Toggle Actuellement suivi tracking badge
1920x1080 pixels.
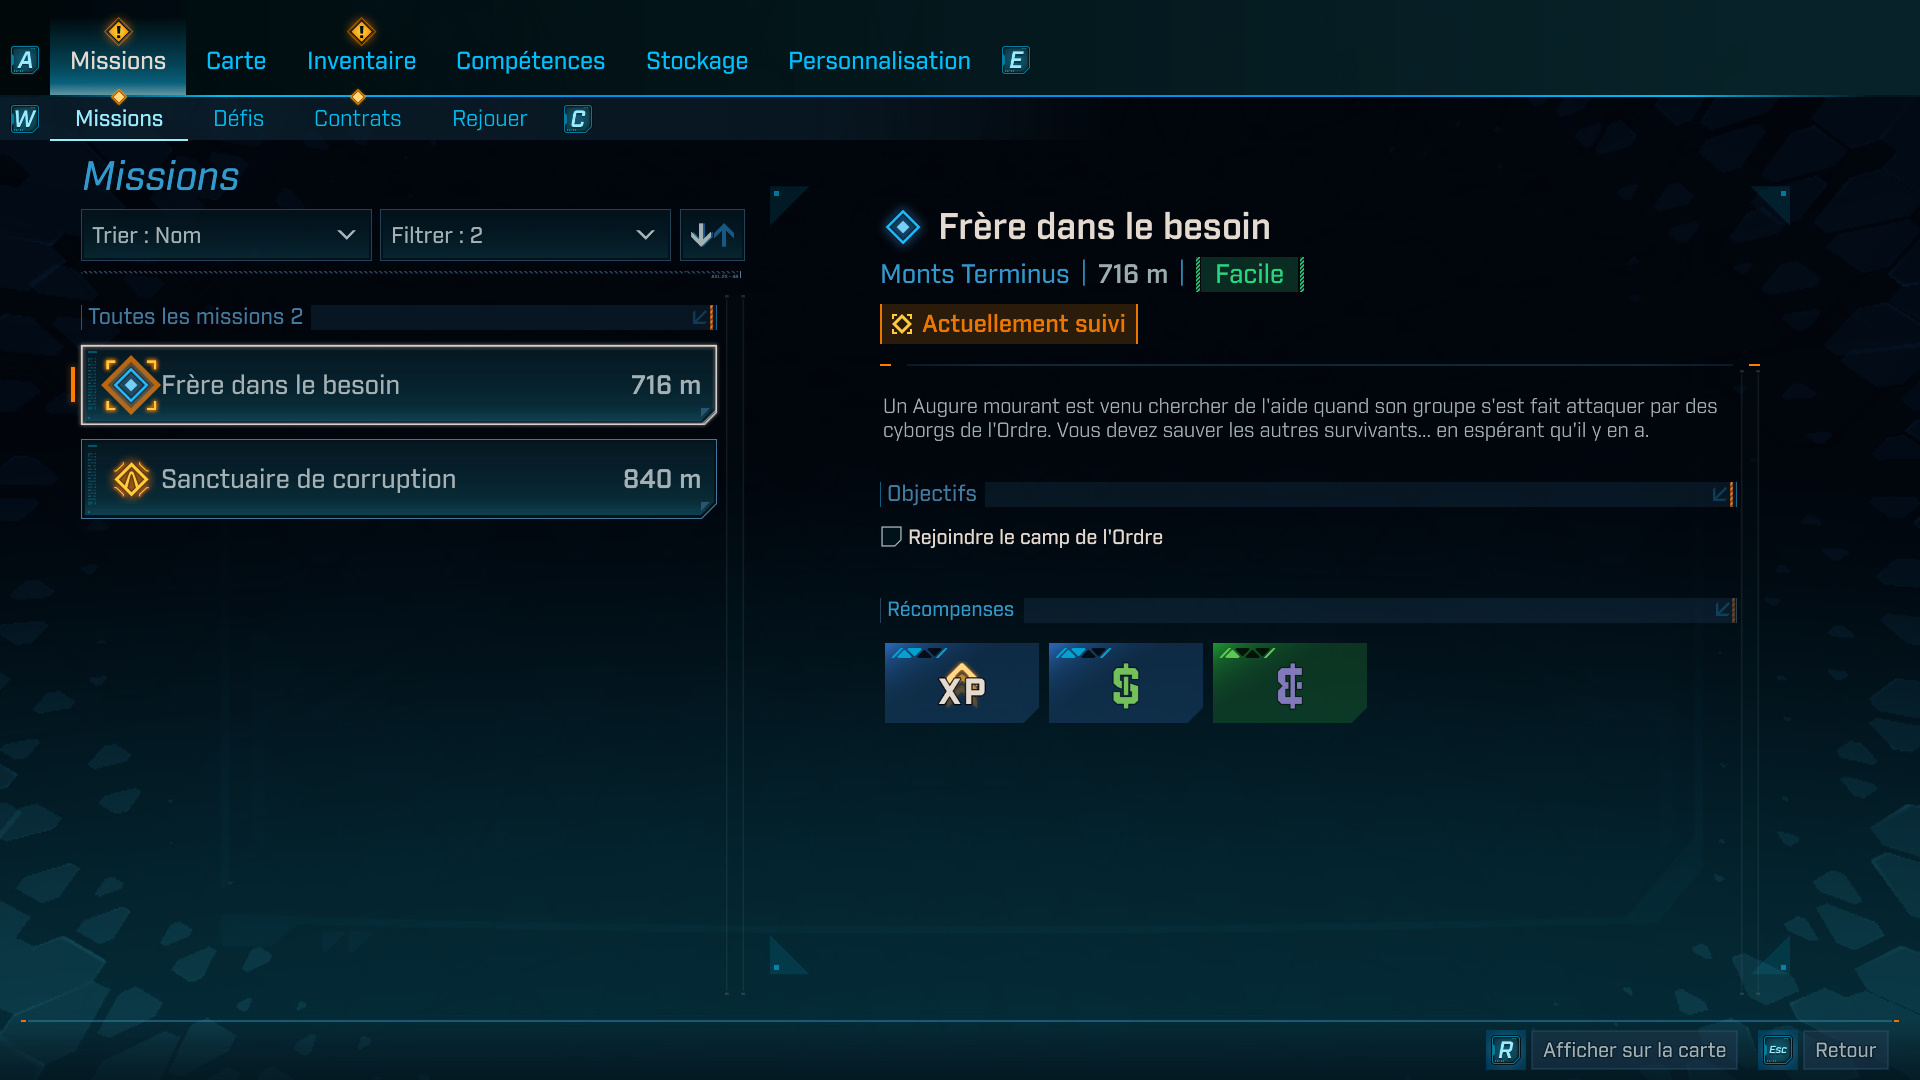(x=1009, y=324)
